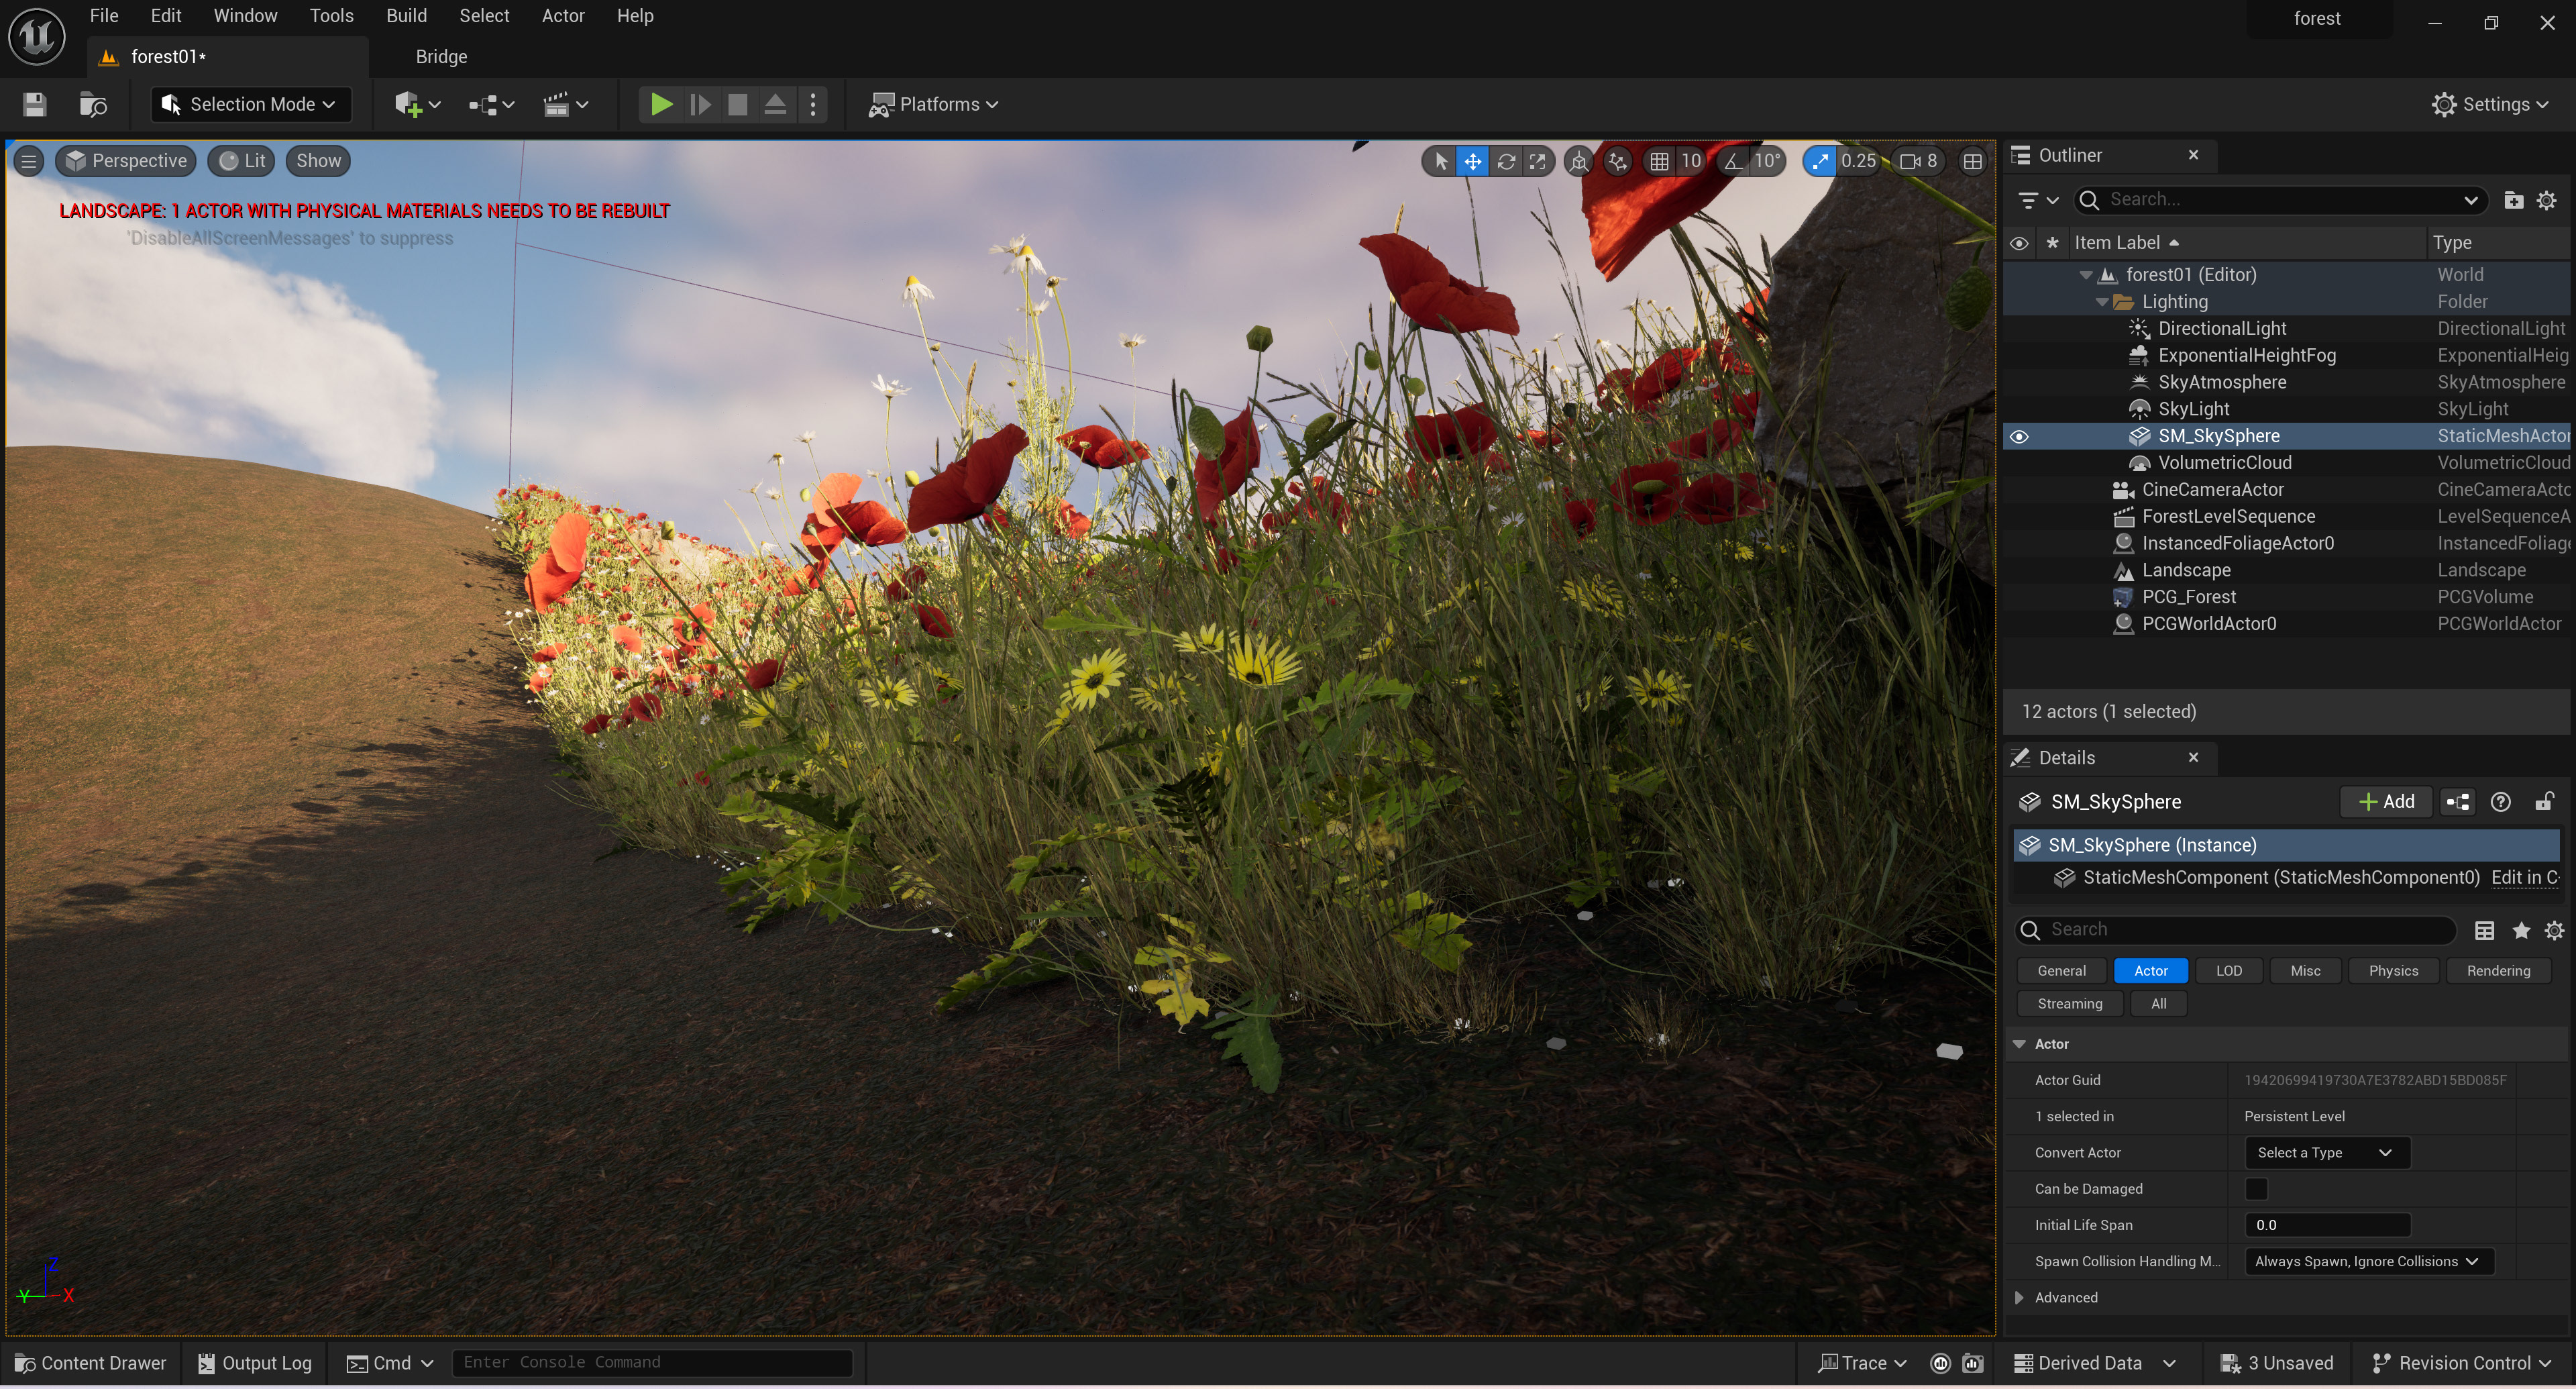The image size is (2576, 1389).
Task: Toggle the Can be Damaged checkbox
Action: (x=2256, y=1189)
